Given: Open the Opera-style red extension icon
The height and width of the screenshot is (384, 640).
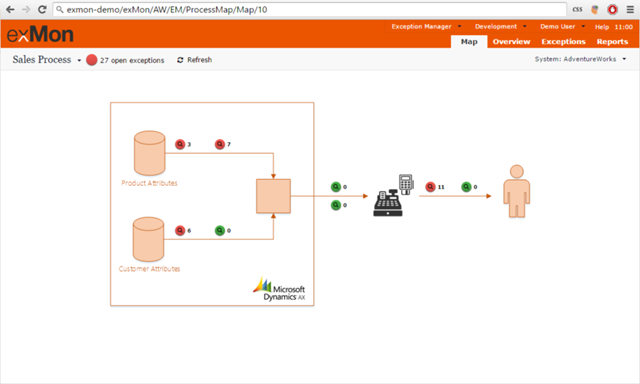Looking at the screenshot, I should 612,9.
